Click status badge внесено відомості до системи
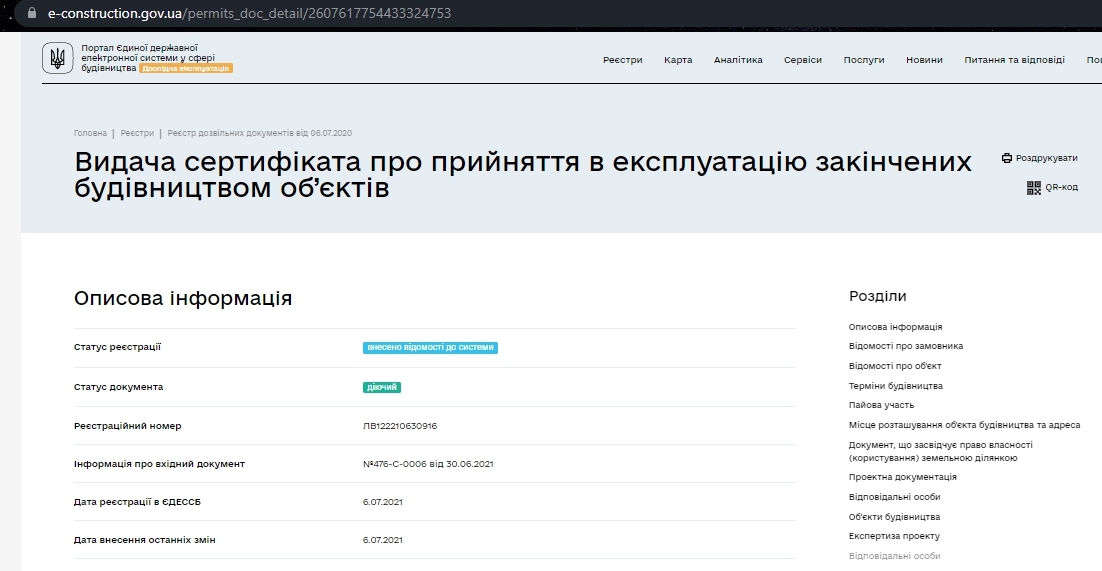Screen dimensions: 1102x571 pyautogui.click(x=430, y=347)
